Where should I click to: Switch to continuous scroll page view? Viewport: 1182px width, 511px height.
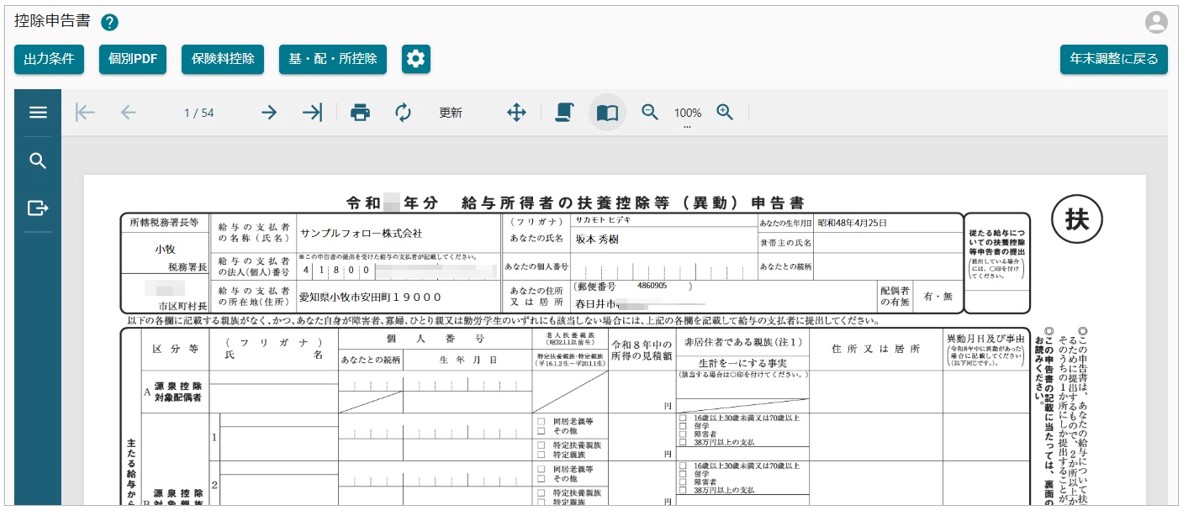click(564, 113)
